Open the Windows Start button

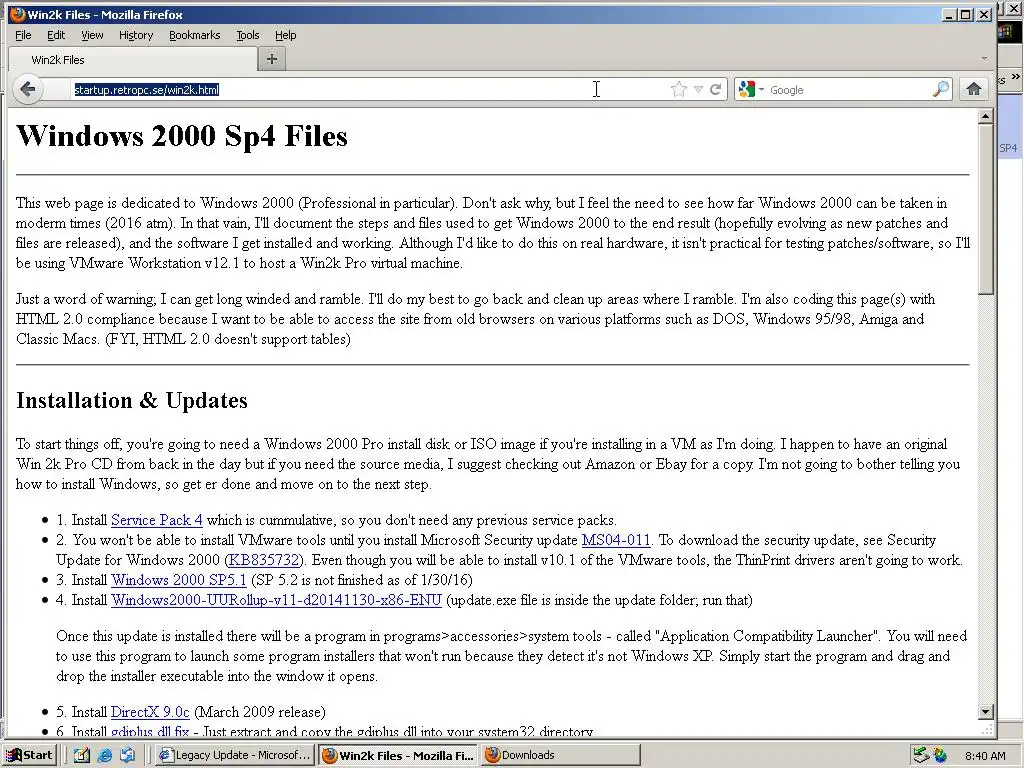(30, 755)
